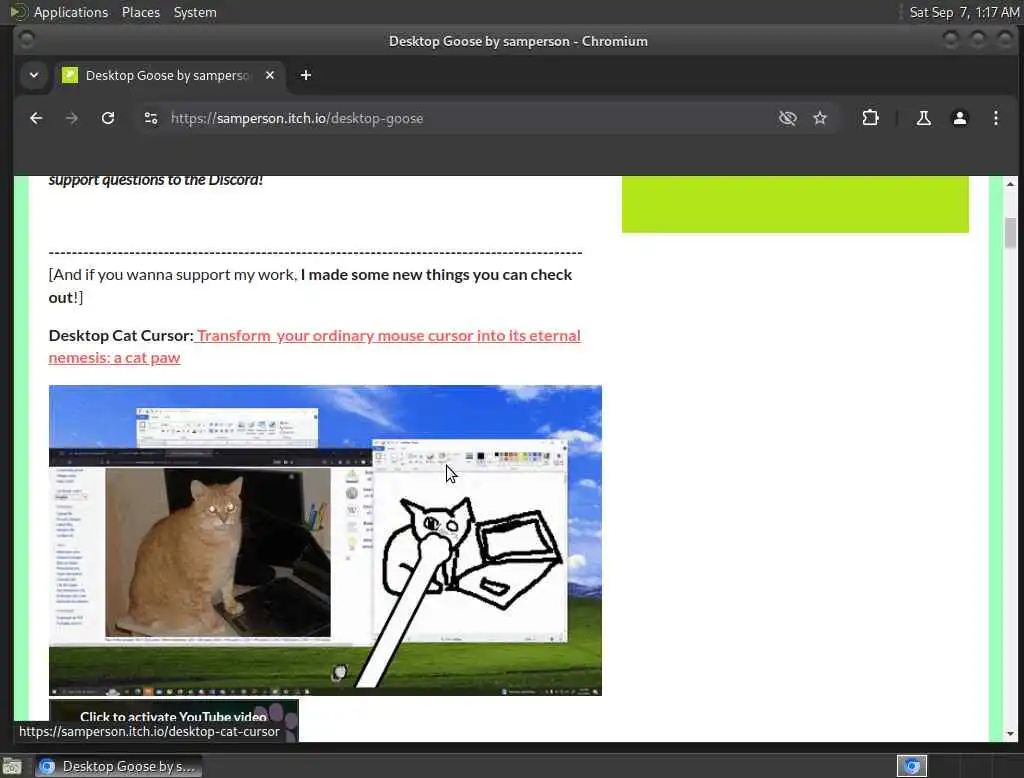Viewport: 1024px width, 778px height.
Task: Open the Chrome Labs flask icon
Action: (x=923, y=118)
